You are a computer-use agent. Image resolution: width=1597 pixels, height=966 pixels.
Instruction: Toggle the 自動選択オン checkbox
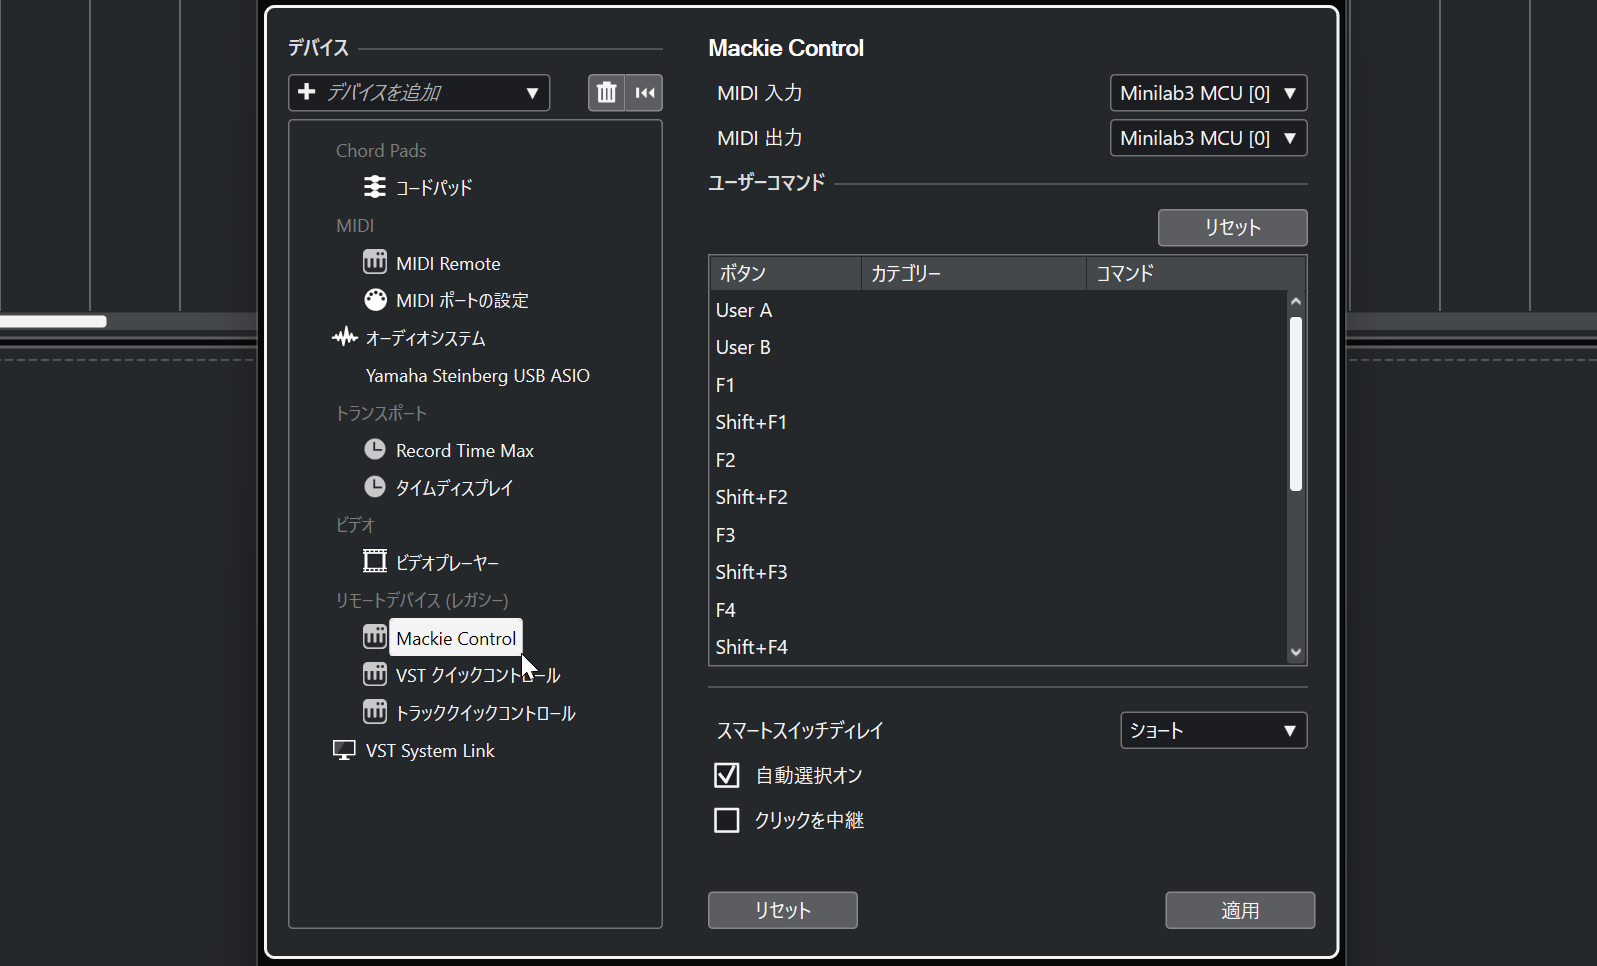[727, 775]
